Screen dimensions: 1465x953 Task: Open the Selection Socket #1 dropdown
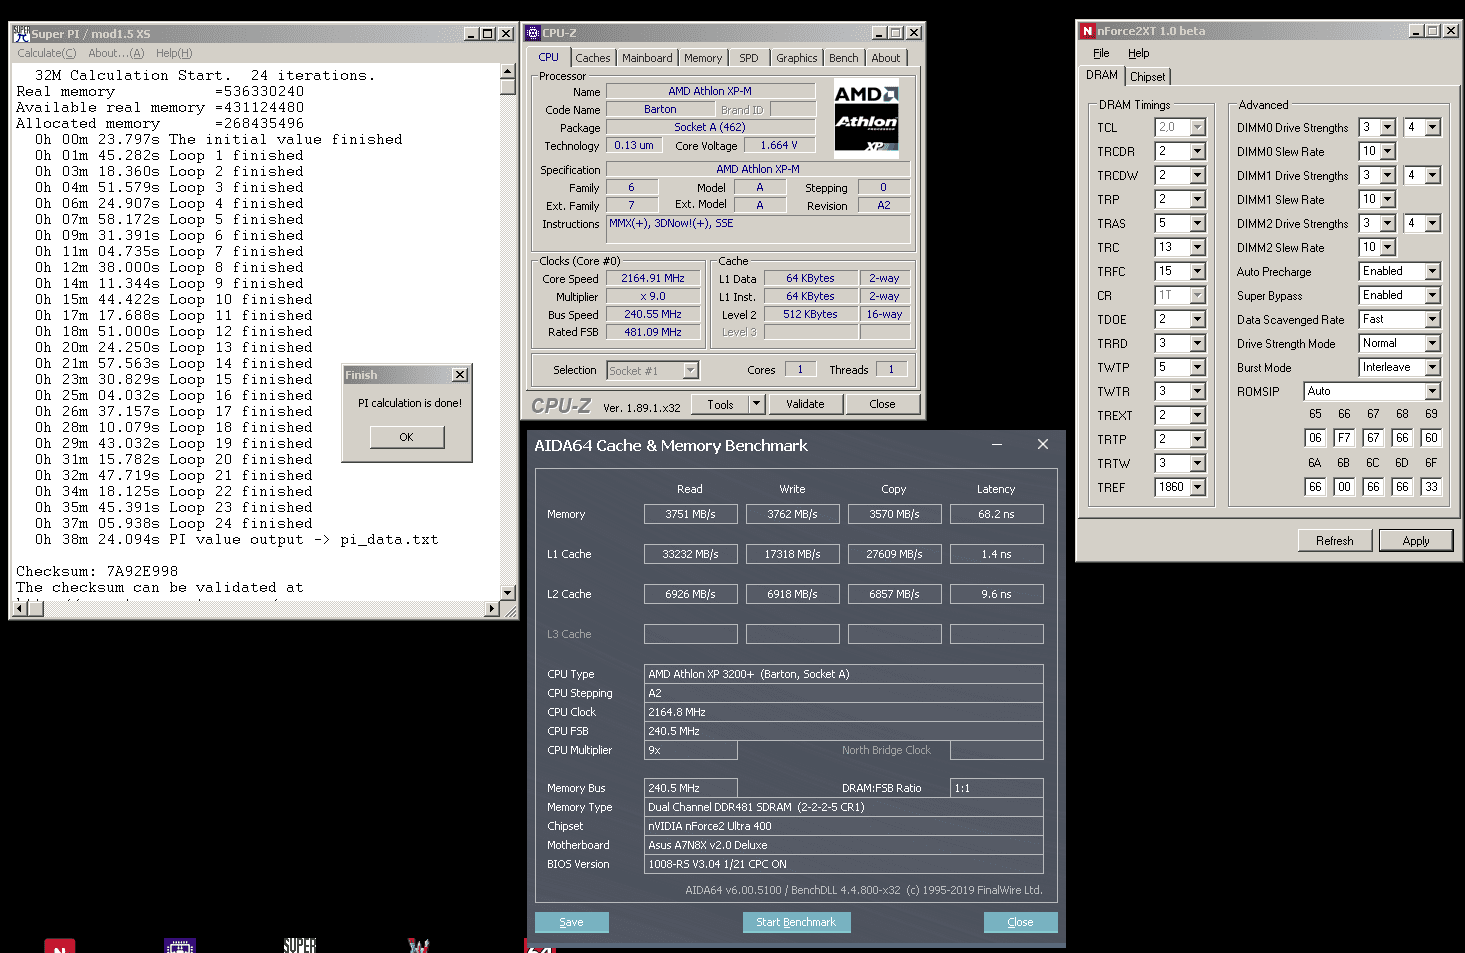[690, 370]
